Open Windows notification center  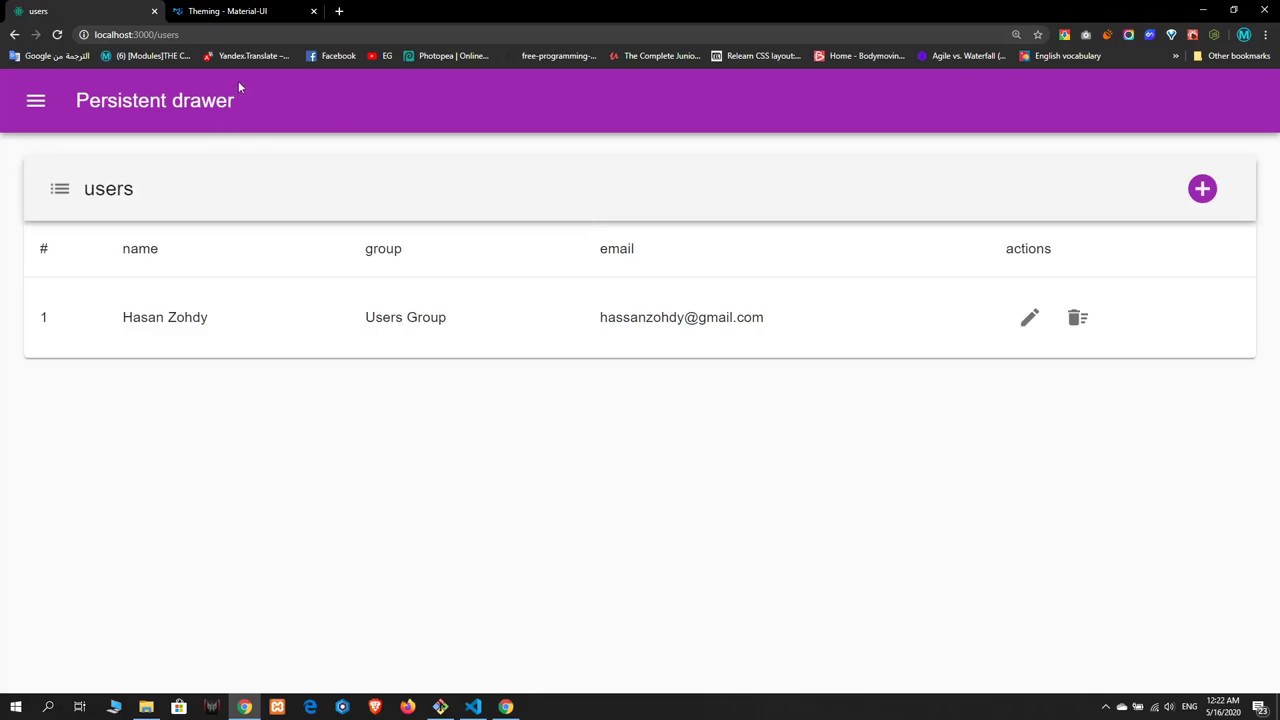(1262, 707)
